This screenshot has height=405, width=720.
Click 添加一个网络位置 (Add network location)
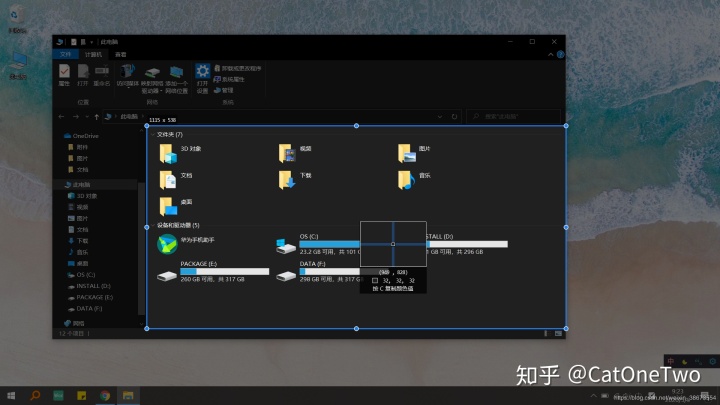pyautogui.click(x=177, y=80)
